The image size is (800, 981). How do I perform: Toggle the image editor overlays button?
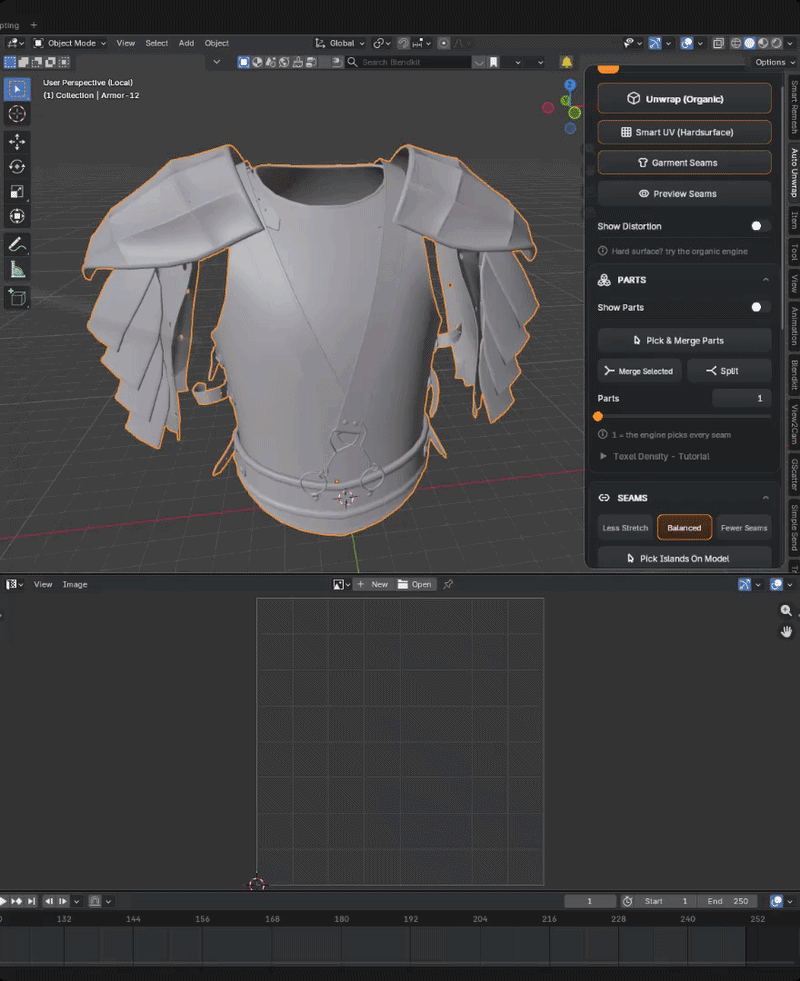[776, 584]
